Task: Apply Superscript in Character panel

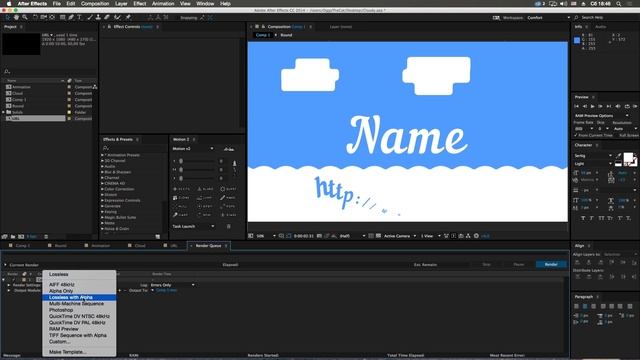Action: pos(620,218)
